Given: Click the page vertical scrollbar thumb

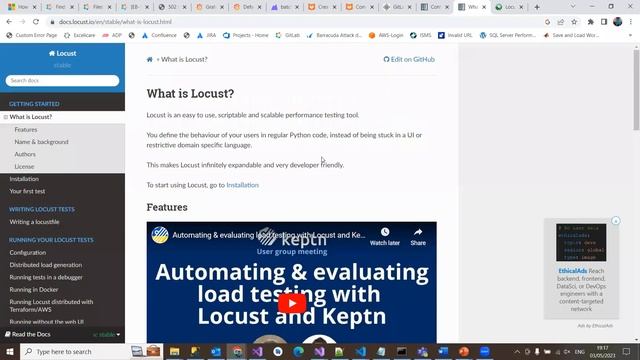Looking at the screenshot, I should 636,90.
